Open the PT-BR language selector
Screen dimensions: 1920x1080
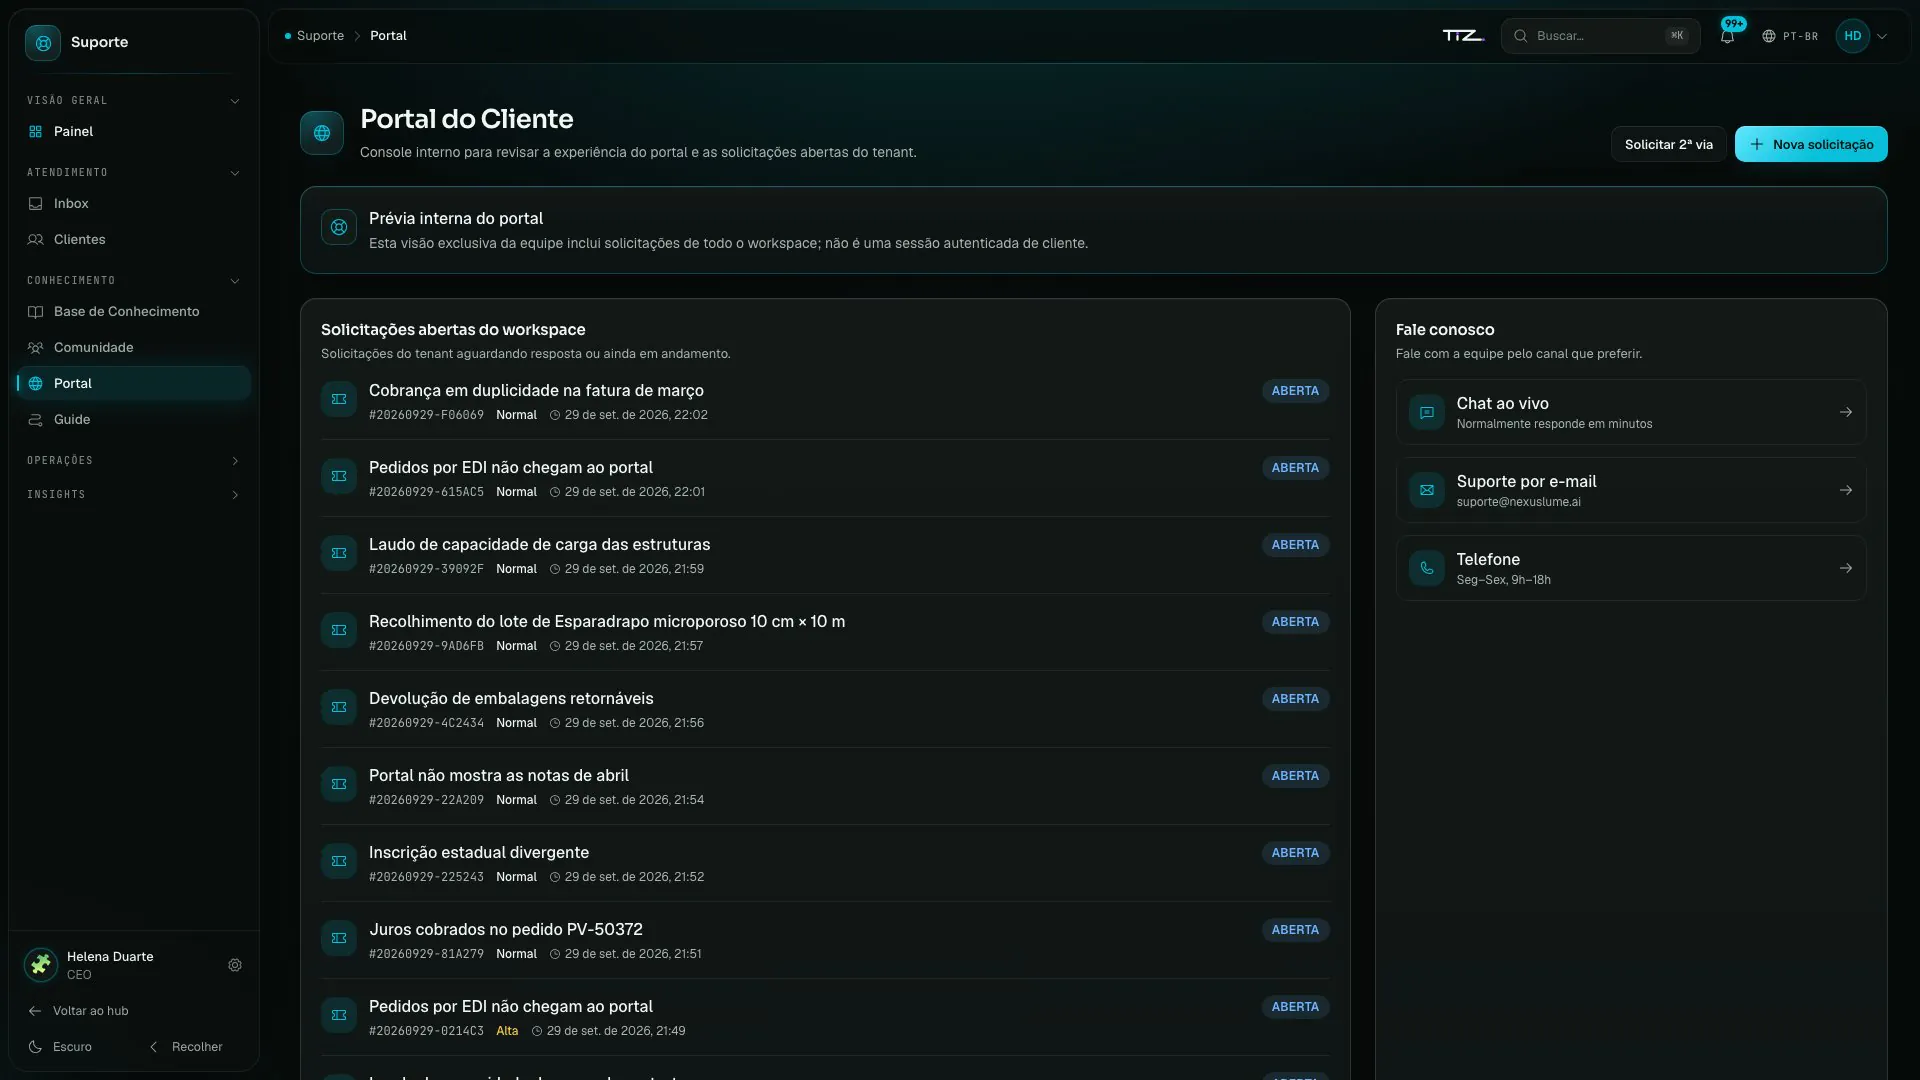tap(1790, 36)
